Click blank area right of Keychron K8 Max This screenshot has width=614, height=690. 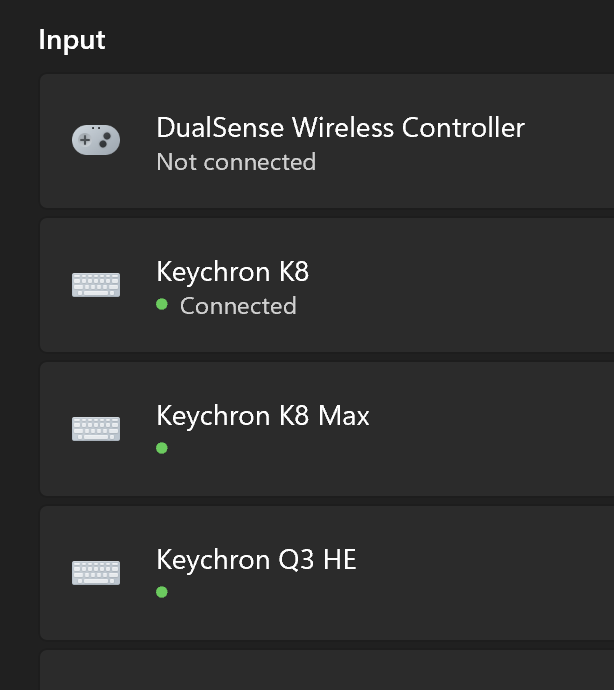500,429
